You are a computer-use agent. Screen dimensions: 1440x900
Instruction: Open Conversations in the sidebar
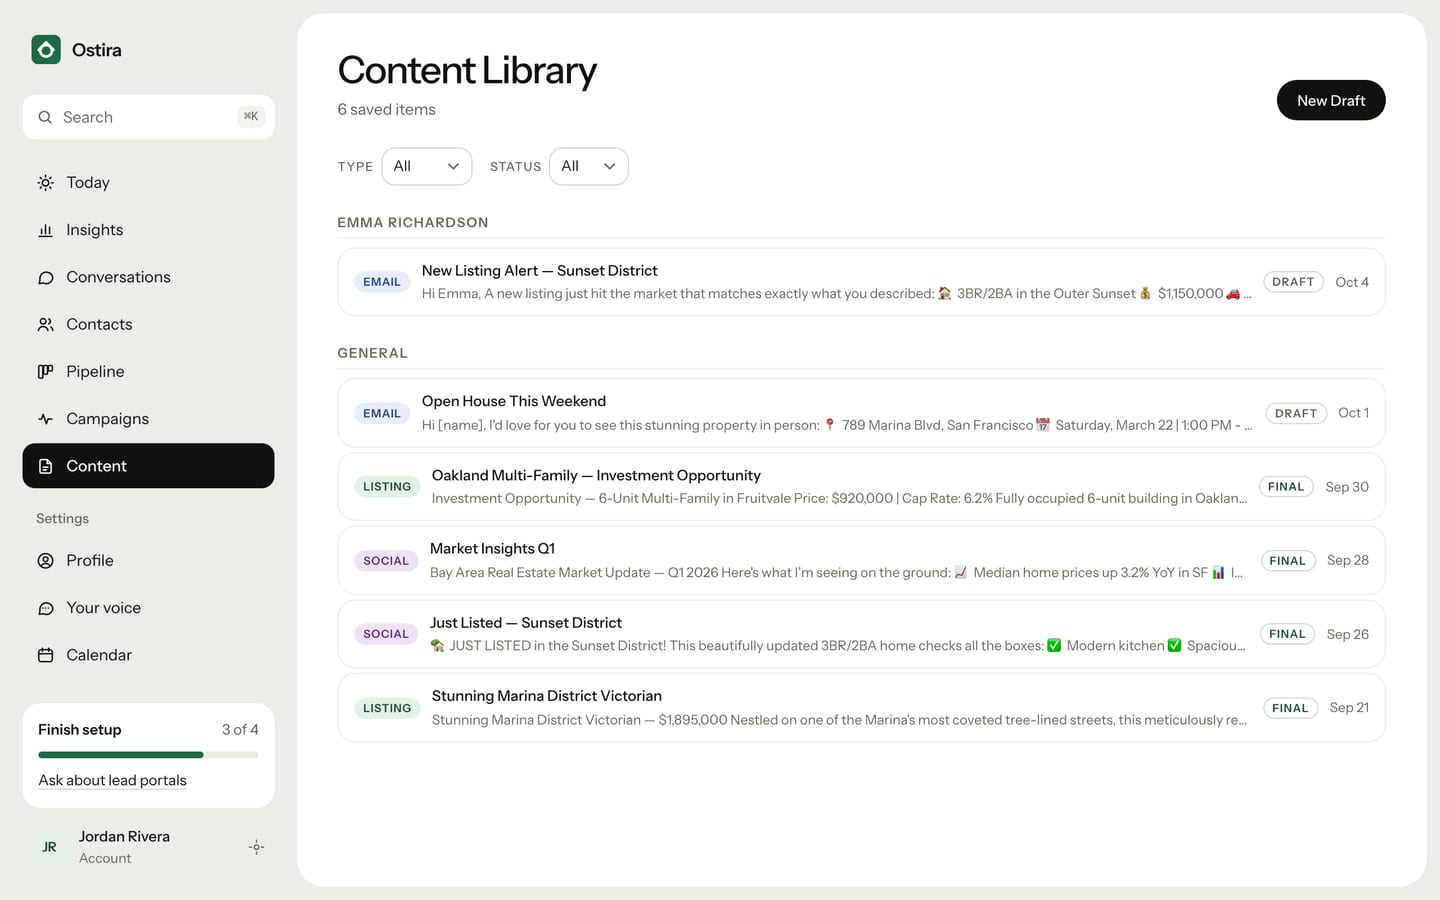tap(148, 277)
